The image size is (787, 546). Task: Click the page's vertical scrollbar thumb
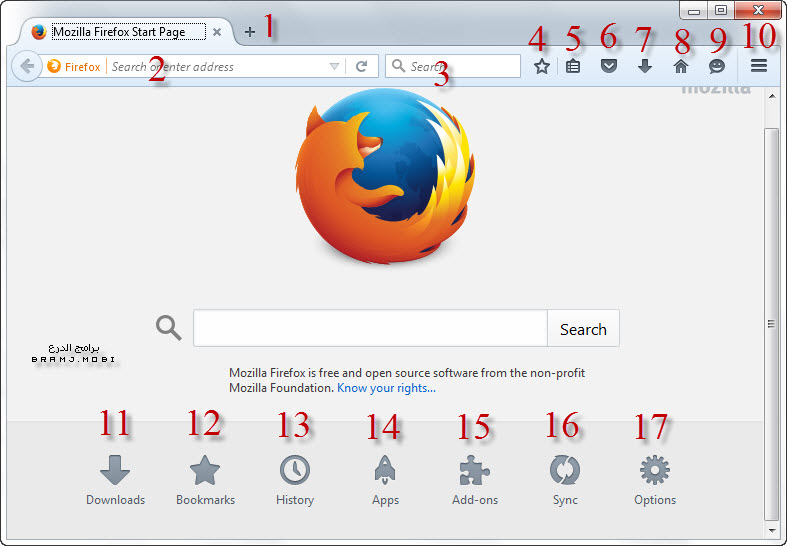coord(770,322)
